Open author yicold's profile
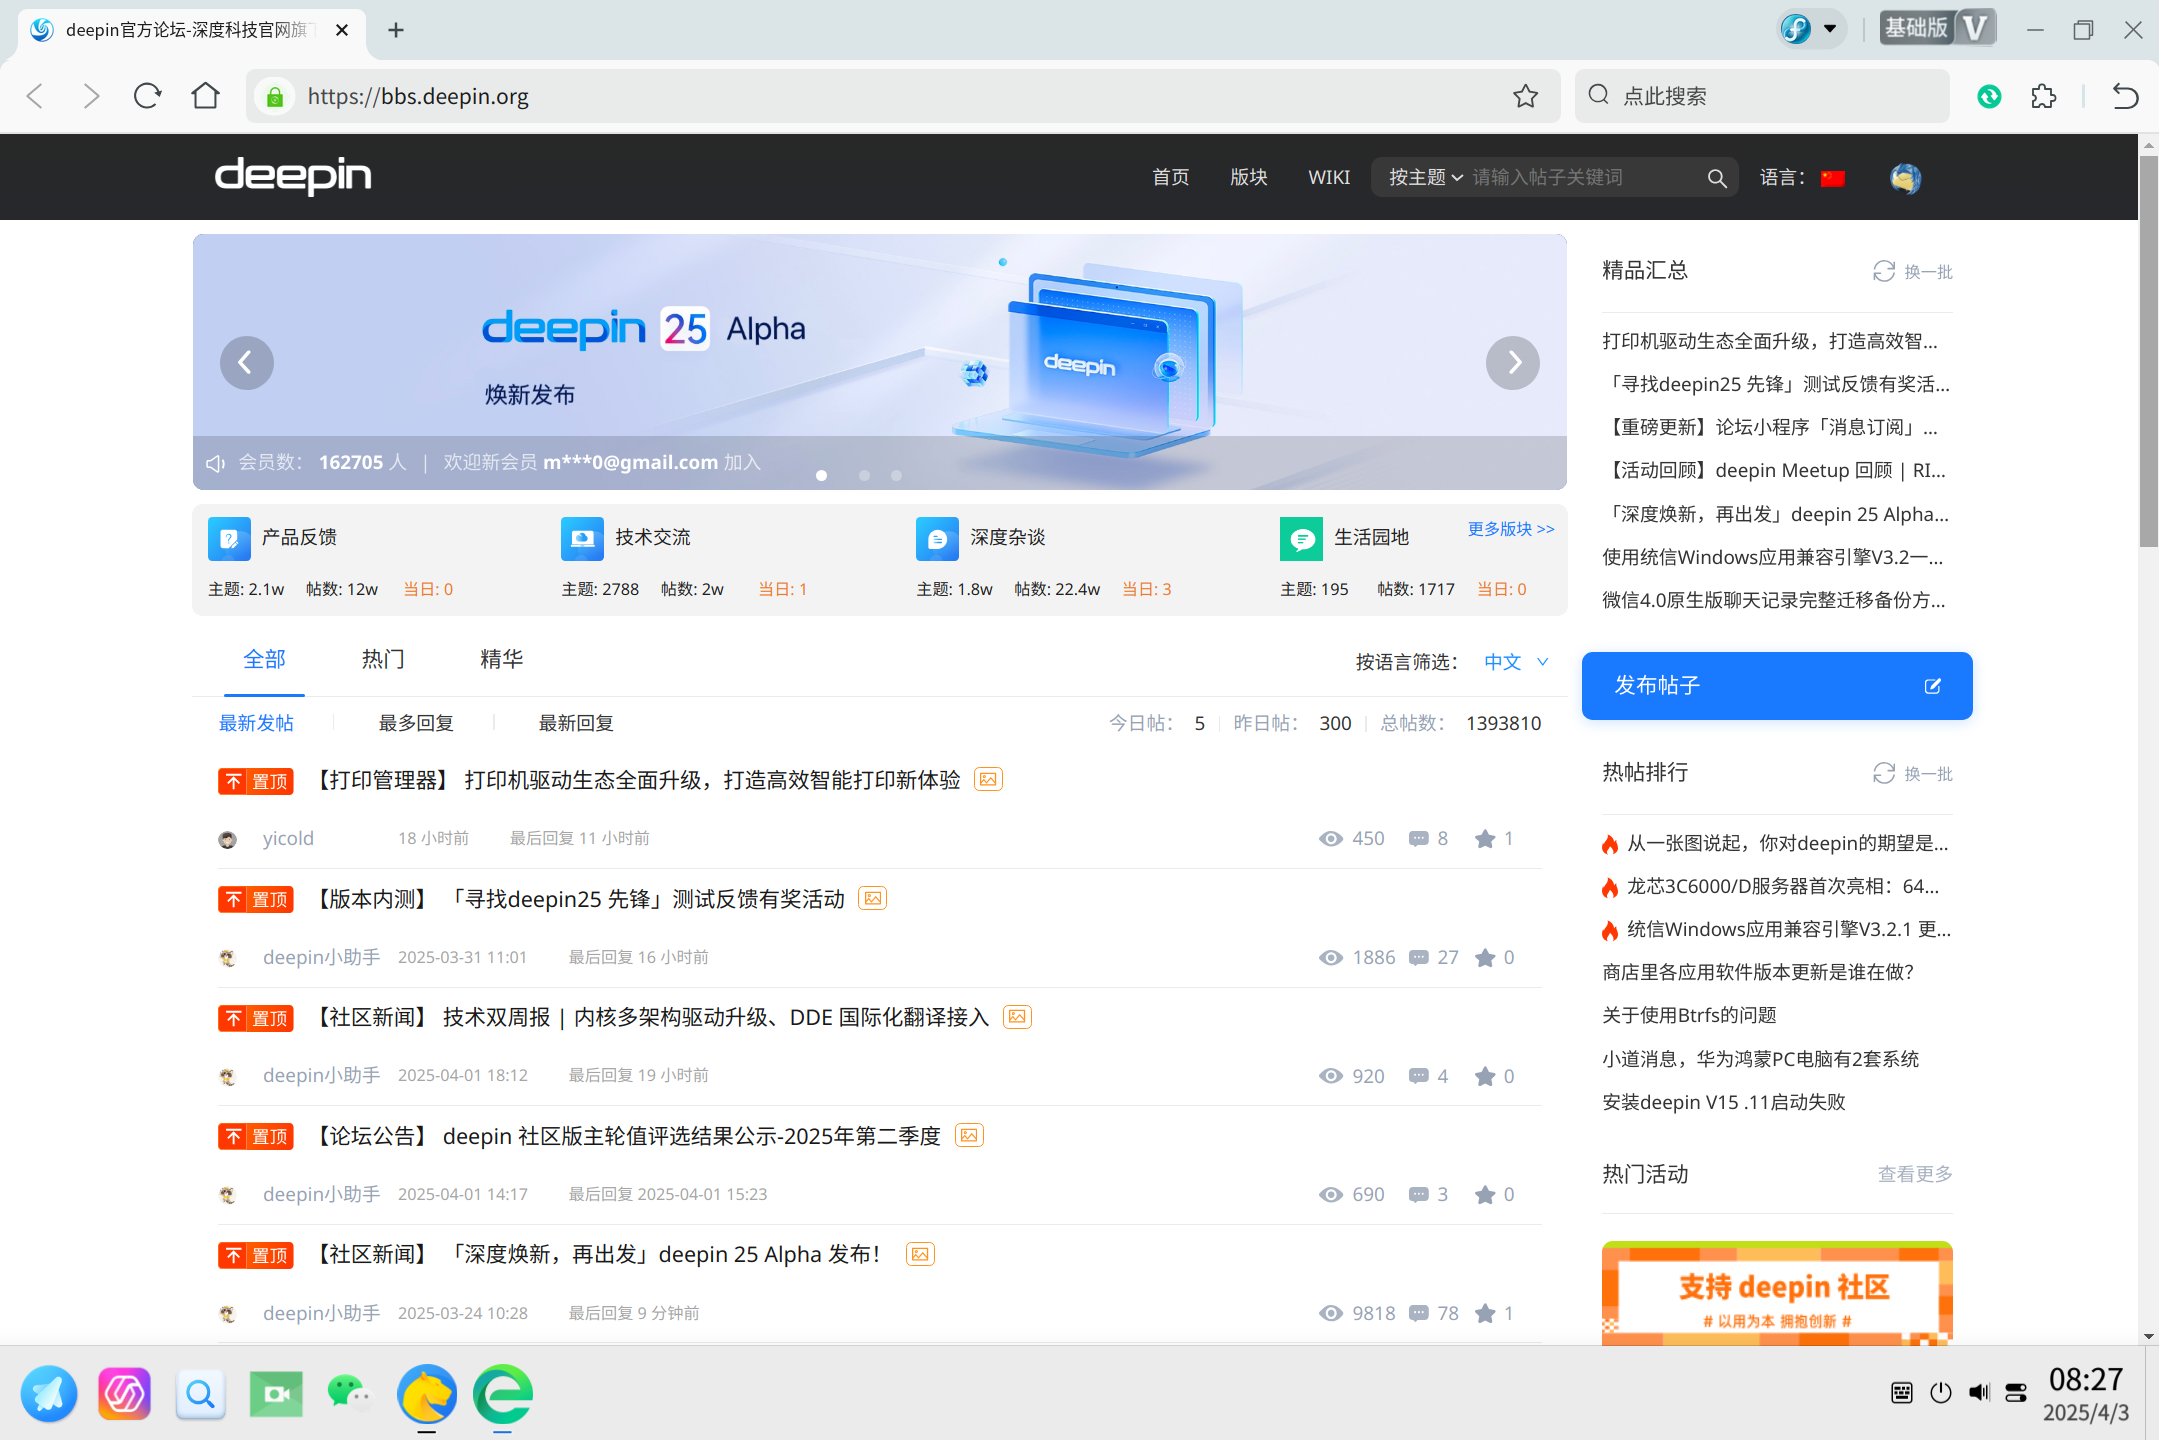Screen dimensions: 2159x1440 point(288,839)
